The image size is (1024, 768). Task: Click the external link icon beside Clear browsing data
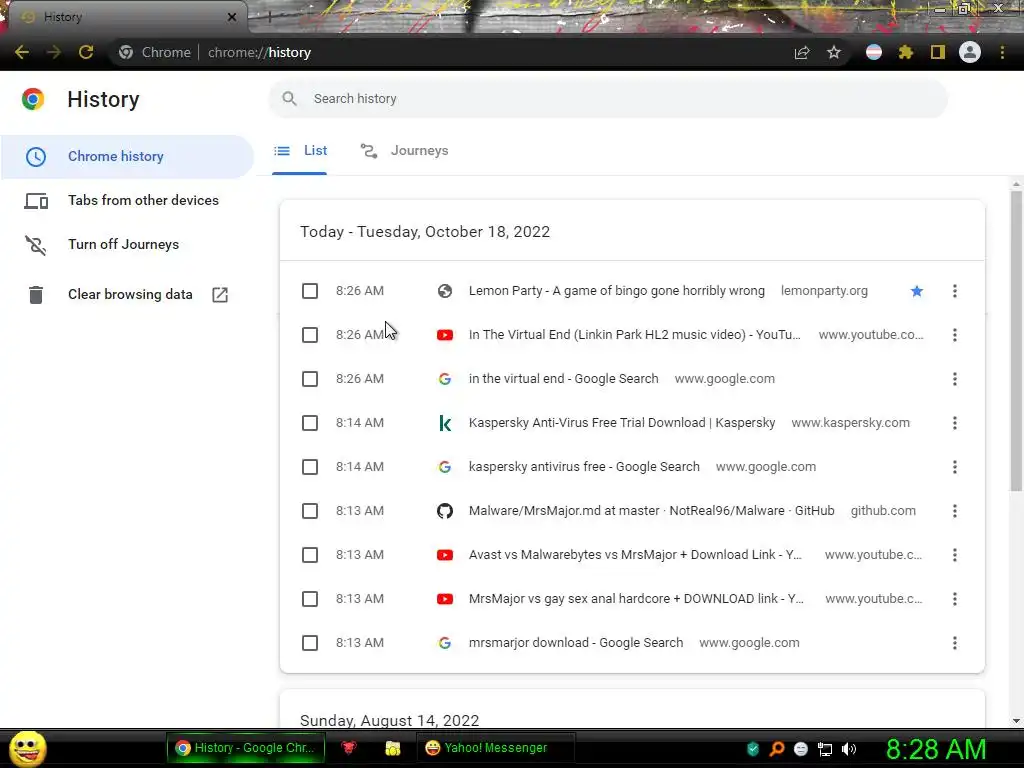pyautogui.click(x=220, y=295)
